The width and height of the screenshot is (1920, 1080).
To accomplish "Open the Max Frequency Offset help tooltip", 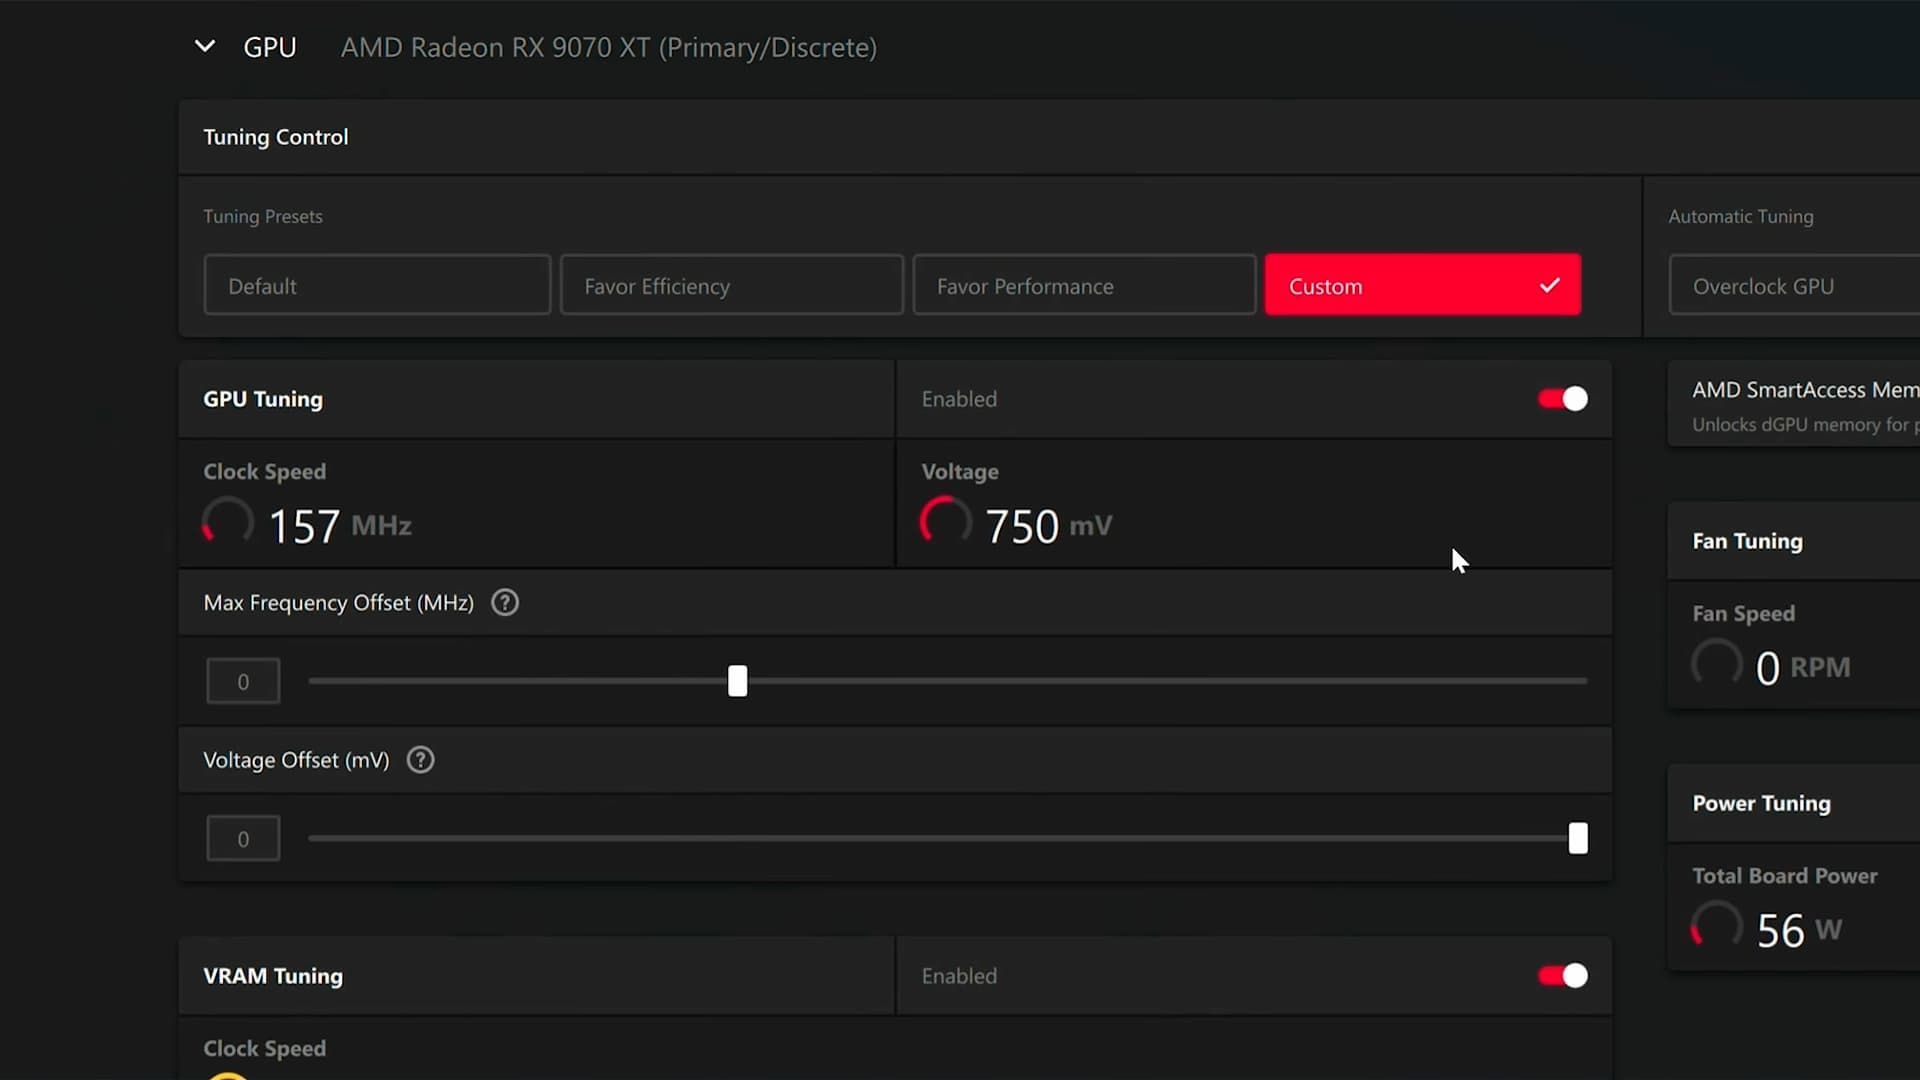I will click(504, 602).
